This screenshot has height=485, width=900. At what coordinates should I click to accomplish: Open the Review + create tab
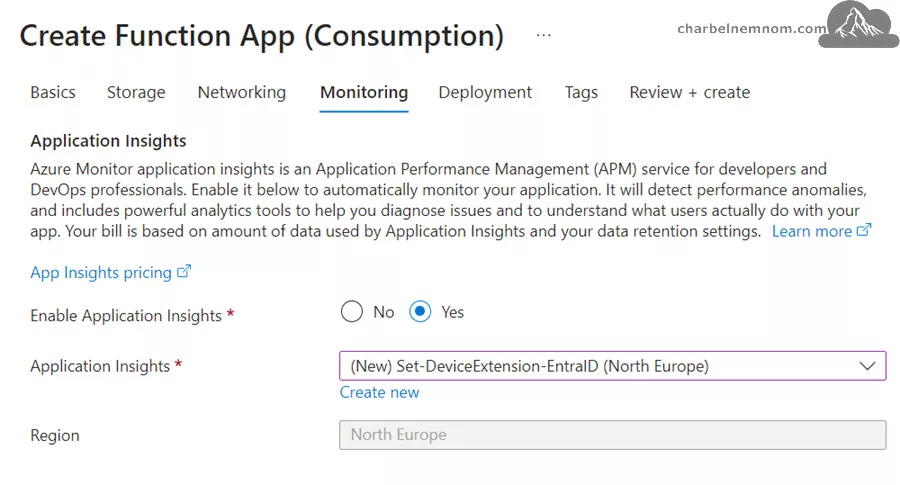click(689, 92)
